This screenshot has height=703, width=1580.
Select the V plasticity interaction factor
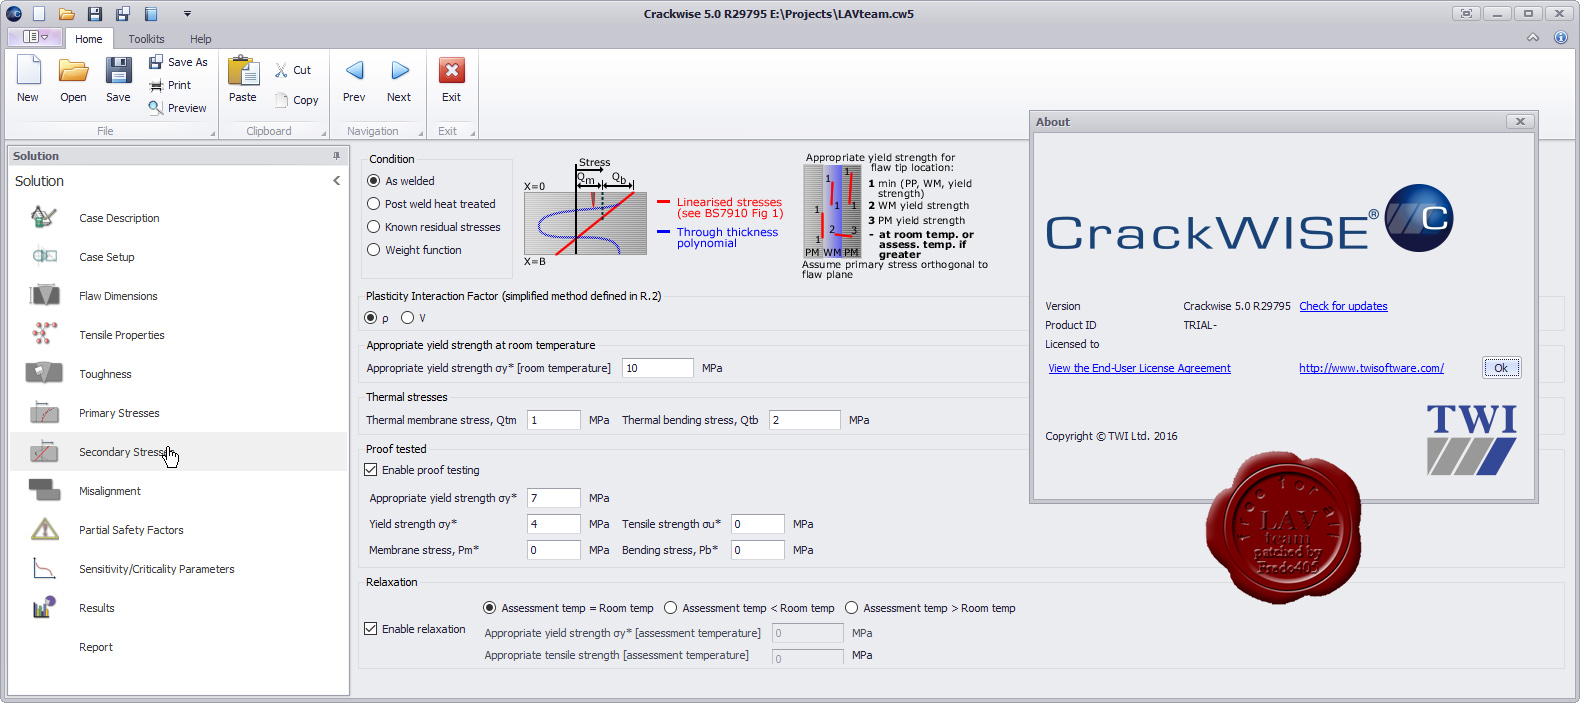[x=407, y=318]
